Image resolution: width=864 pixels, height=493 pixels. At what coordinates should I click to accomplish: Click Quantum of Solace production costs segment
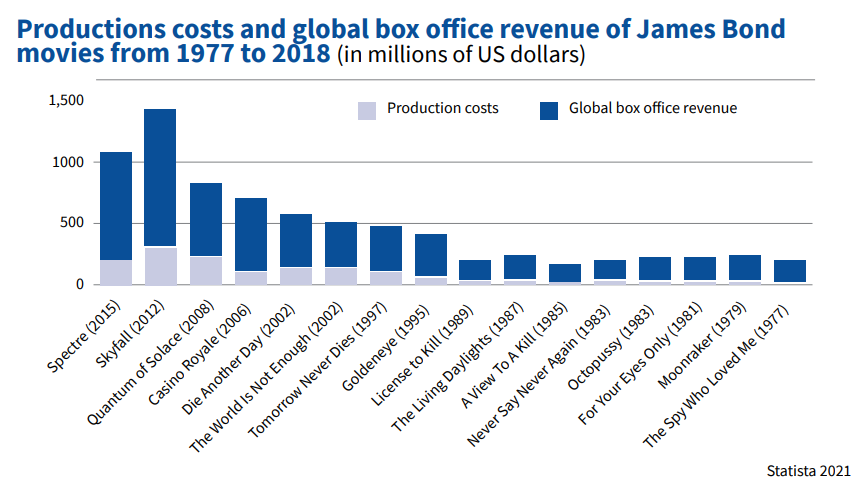pos(206,271)
